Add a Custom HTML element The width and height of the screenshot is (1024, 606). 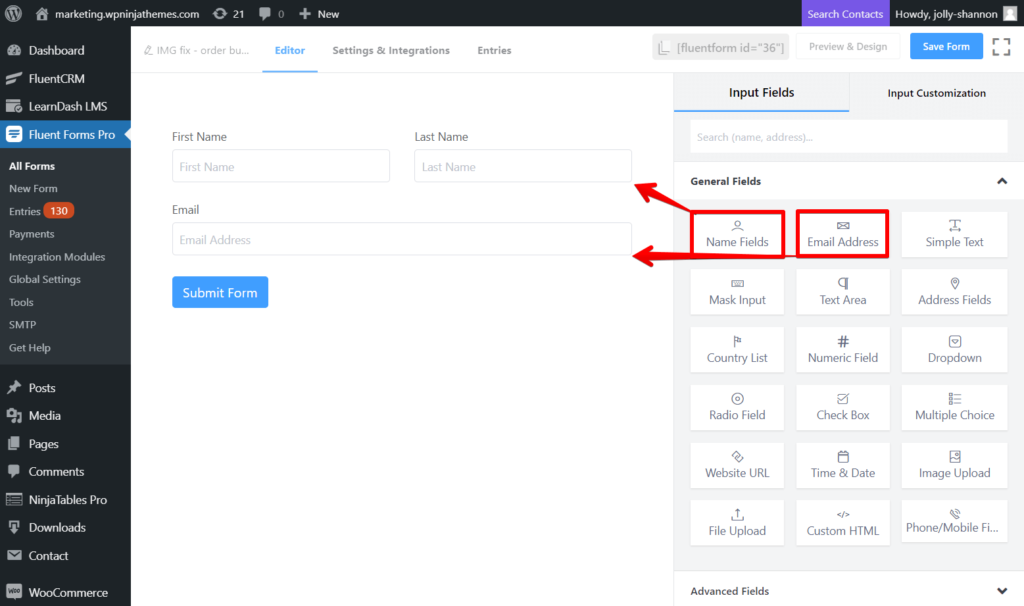[x=843, y=522]
